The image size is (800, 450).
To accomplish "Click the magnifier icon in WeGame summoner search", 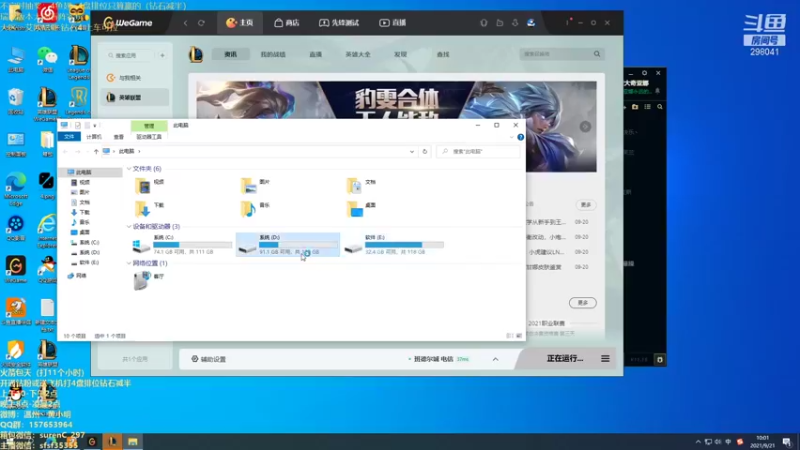I will (597, 54).
